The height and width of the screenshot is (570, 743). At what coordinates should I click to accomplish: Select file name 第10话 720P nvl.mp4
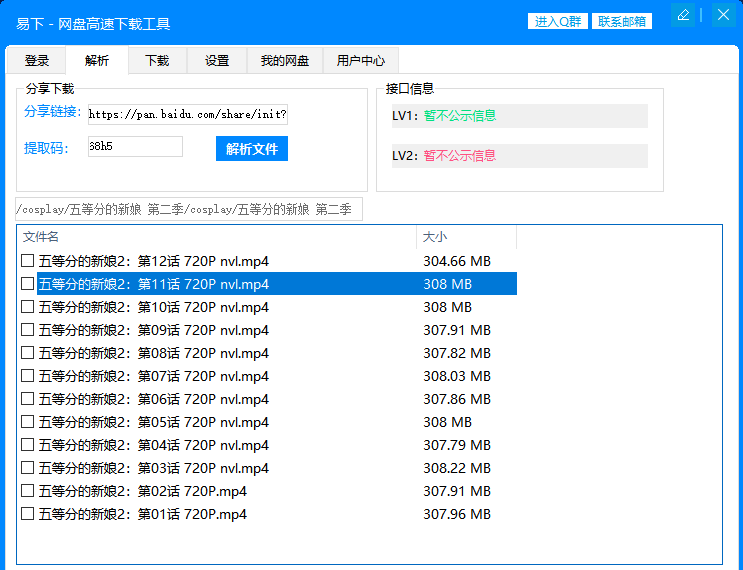tap(154, 307)
